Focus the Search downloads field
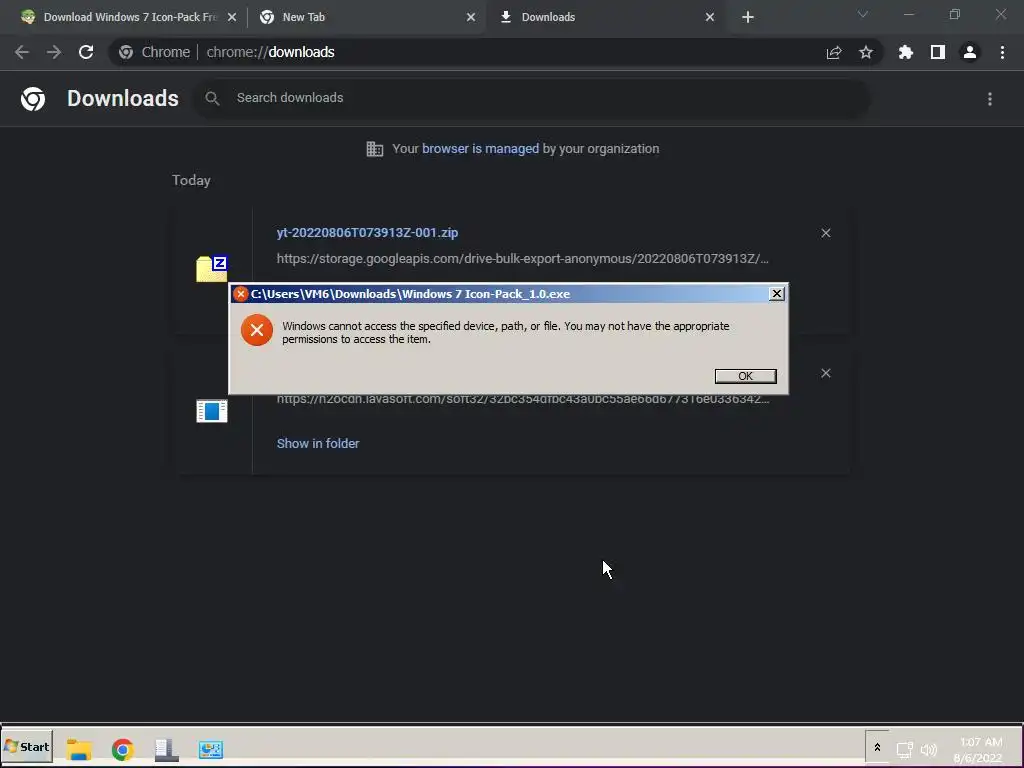This screenshot has height=768, width=1024. (532, 98)
